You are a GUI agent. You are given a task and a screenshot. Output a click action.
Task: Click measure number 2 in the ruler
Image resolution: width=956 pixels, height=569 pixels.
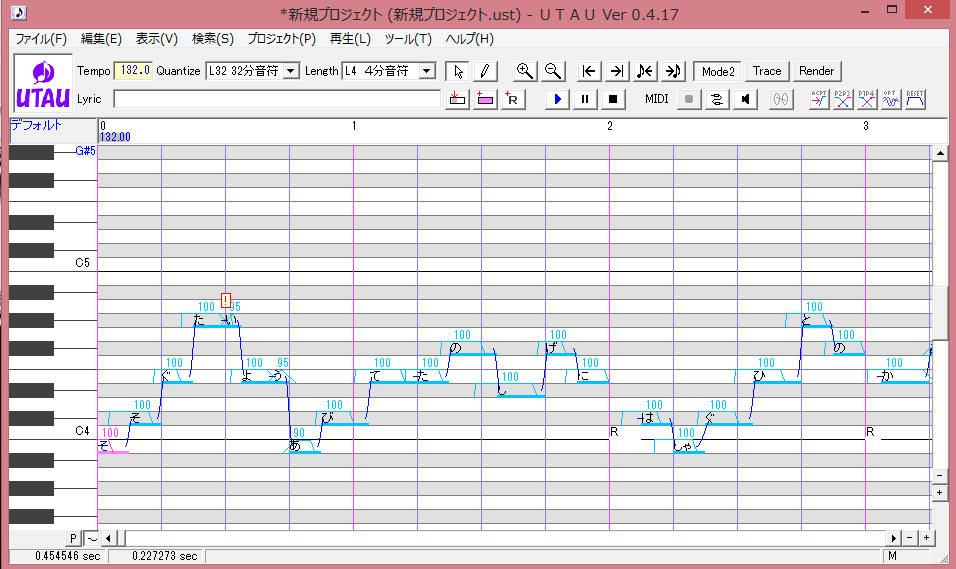(x=609, y=126)
